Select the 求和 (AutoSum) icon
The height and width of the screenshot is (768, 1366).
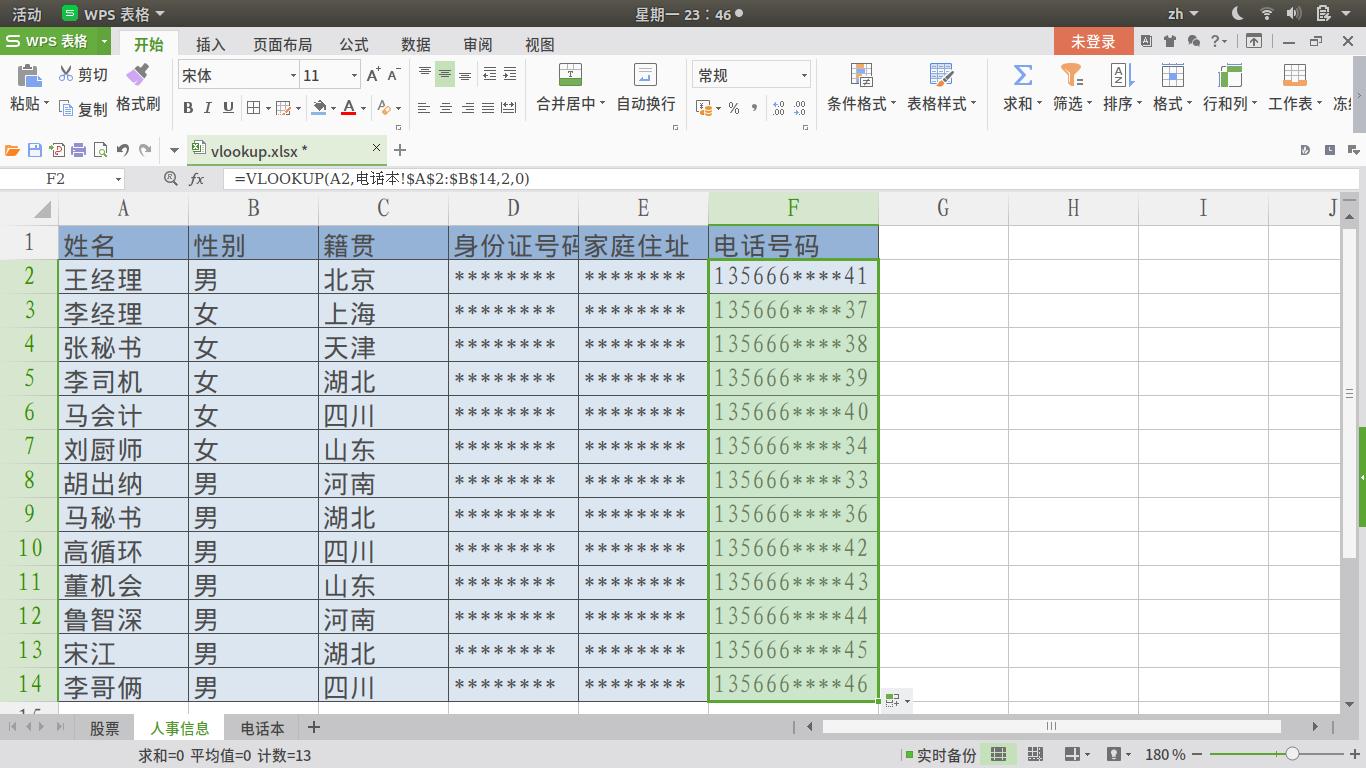[1020, 85]
